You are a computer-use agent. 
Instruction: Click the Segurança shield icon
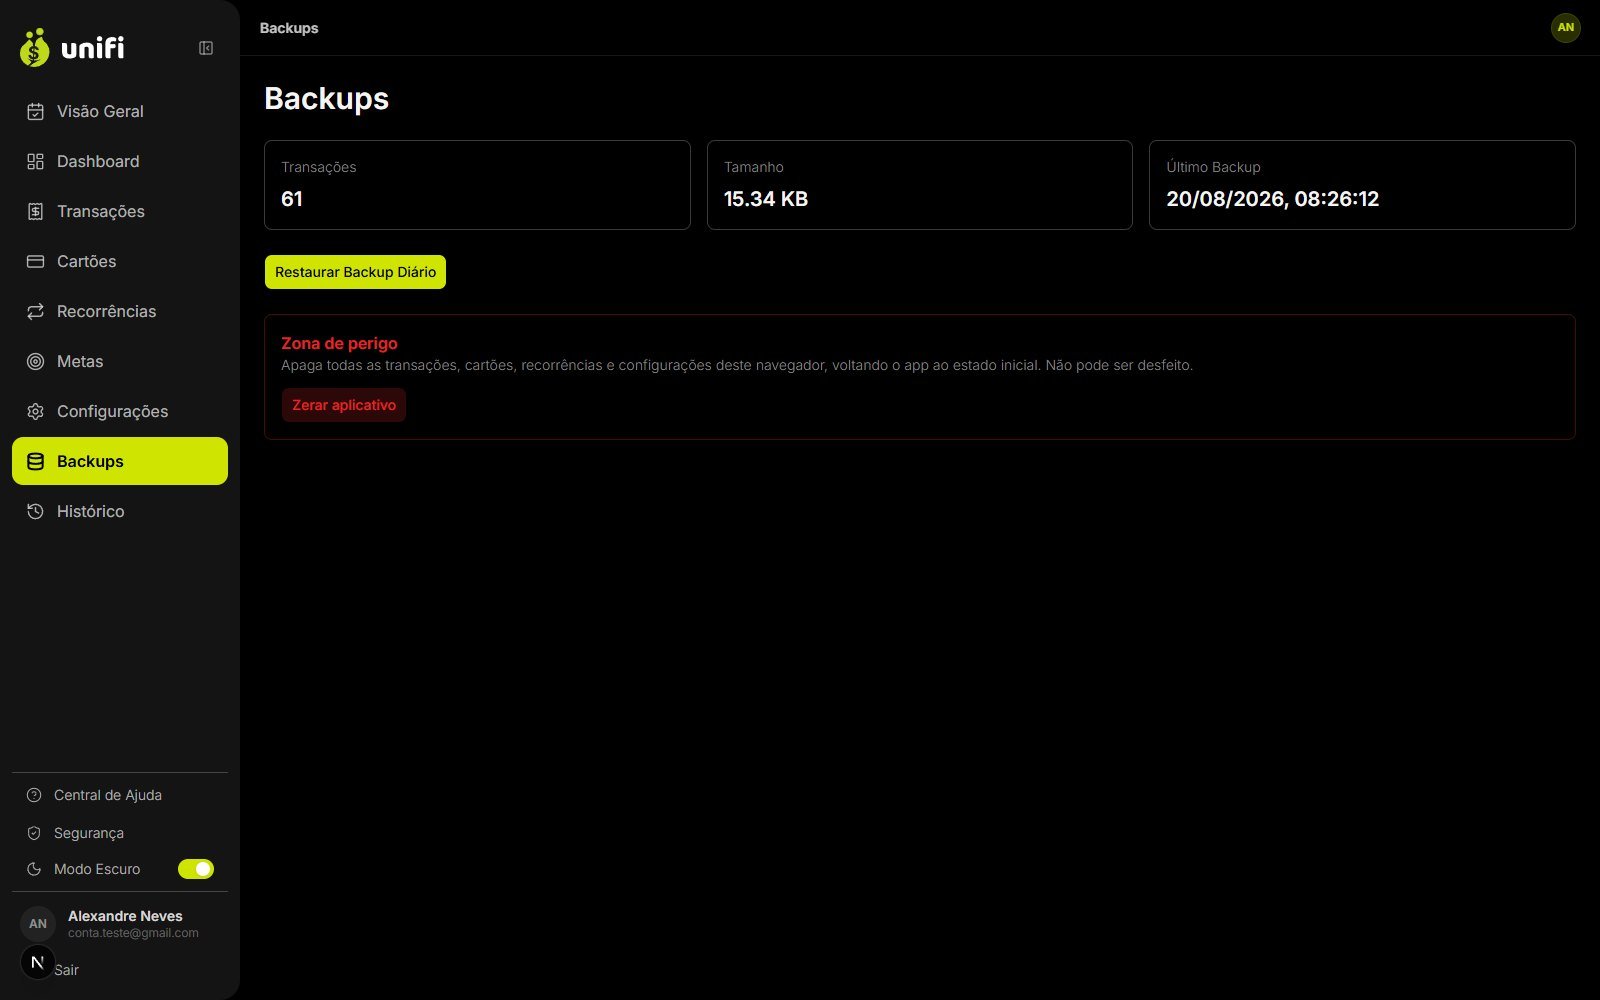coord(34,833)
